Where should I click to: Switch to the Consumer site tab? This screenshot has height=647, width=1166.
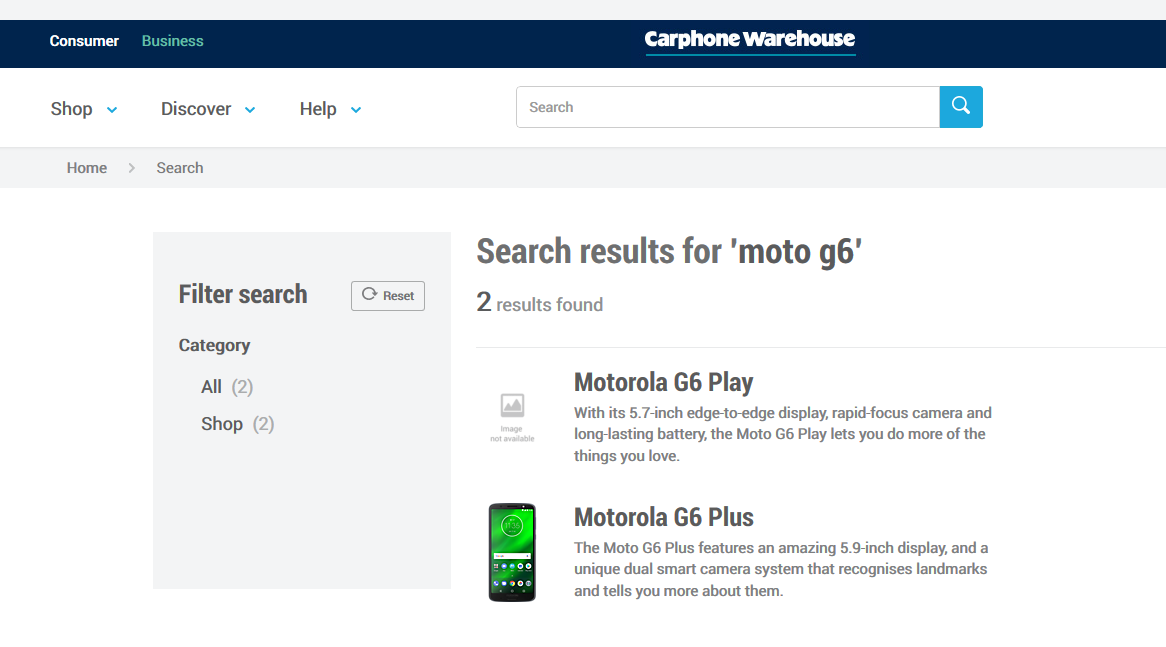84,41
